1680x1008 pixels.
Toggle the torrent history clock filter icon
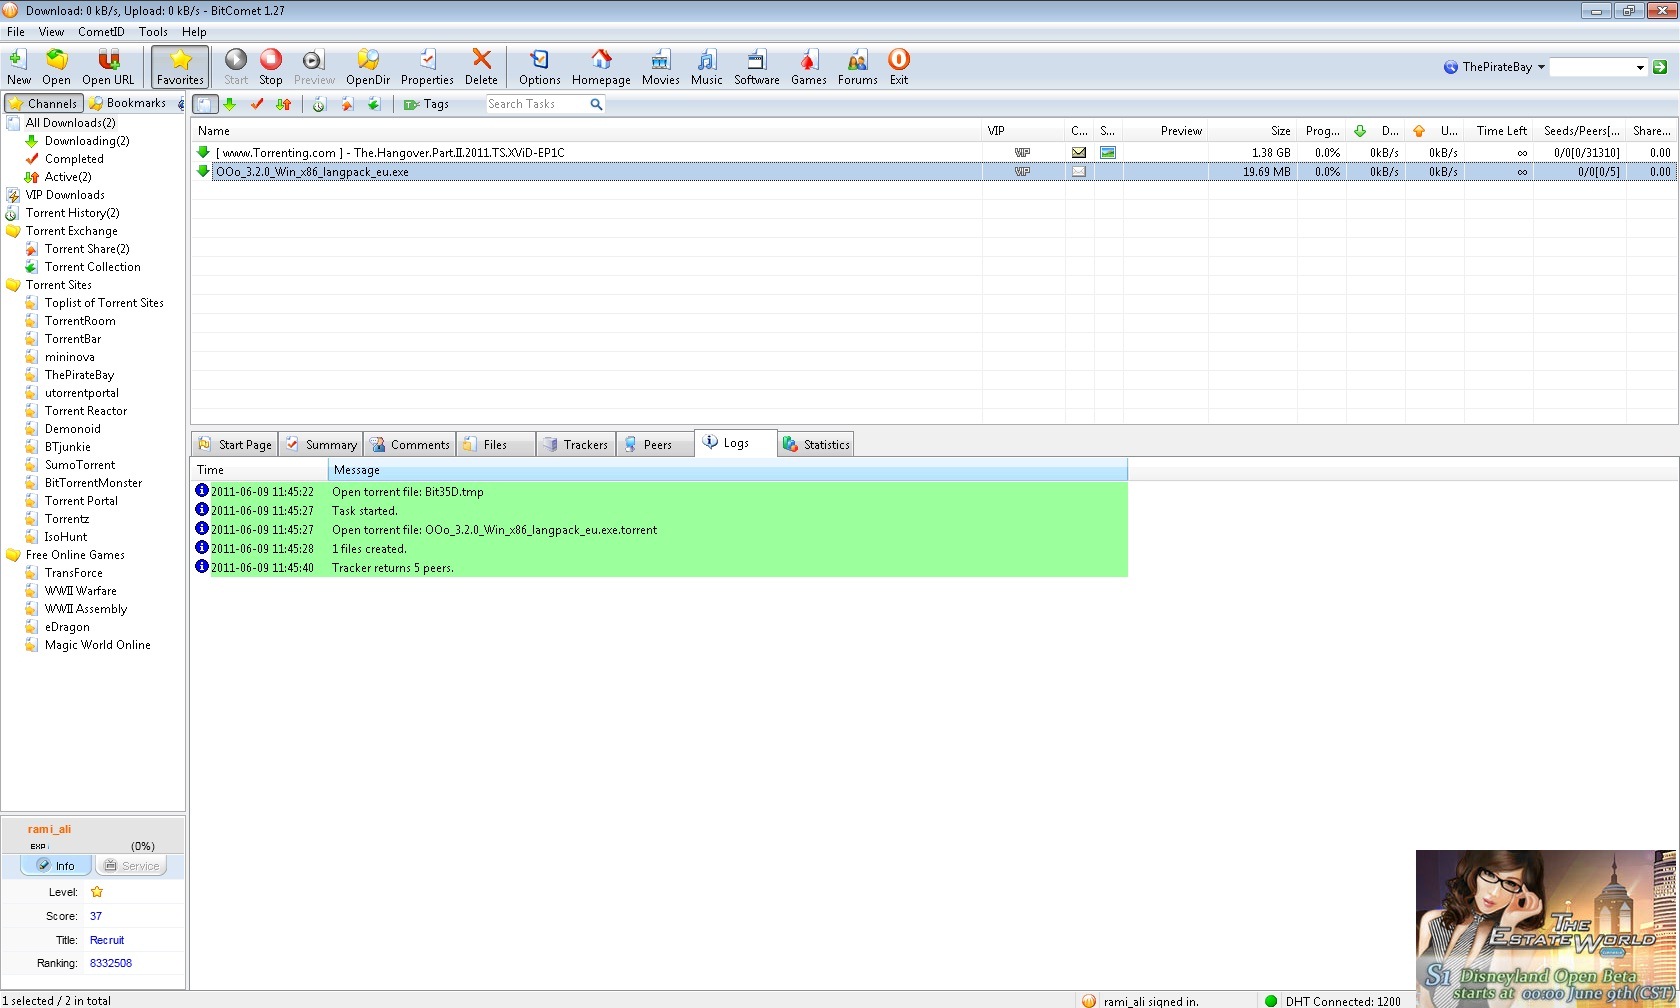(x=319, y=104)
